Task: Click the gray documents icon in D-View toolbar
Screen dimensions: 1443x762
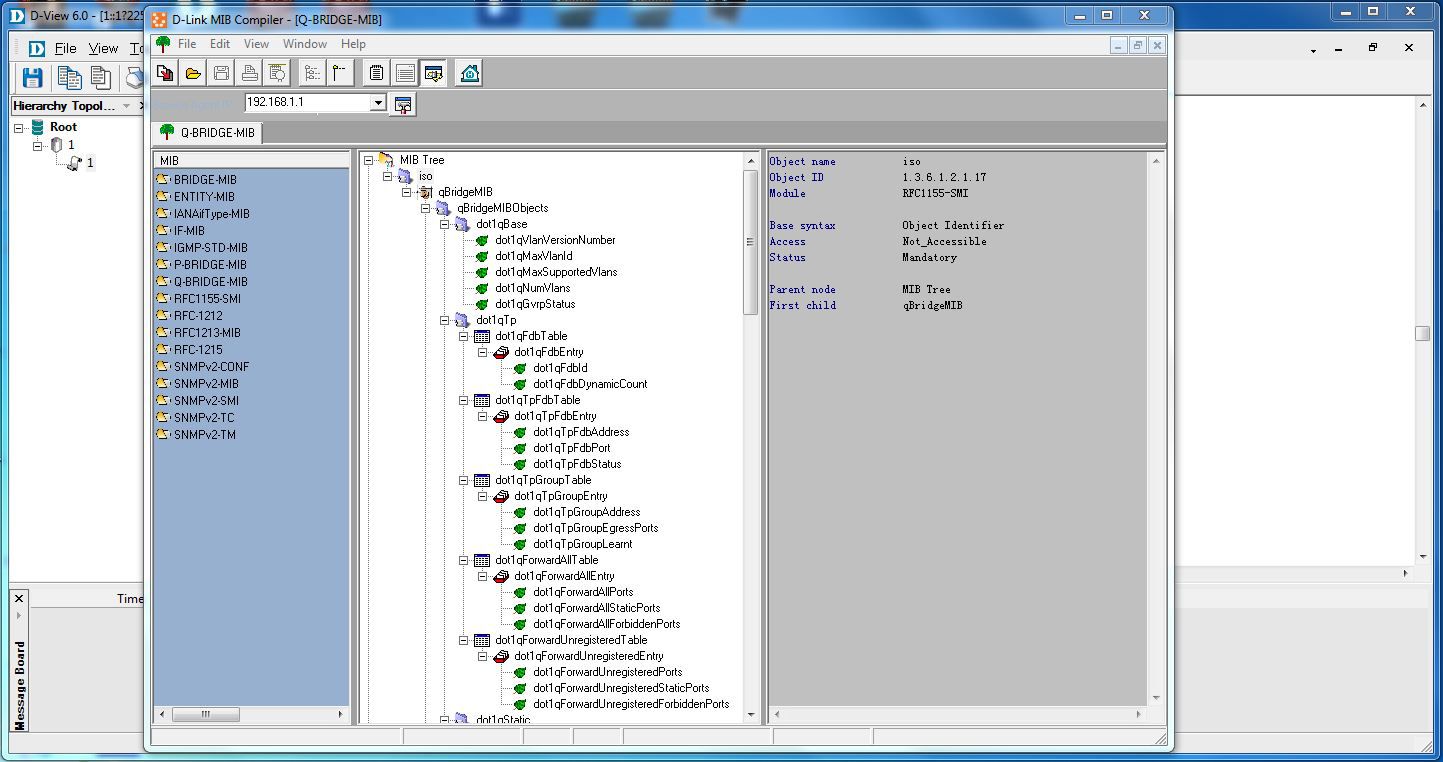Action: click(100, 78)
